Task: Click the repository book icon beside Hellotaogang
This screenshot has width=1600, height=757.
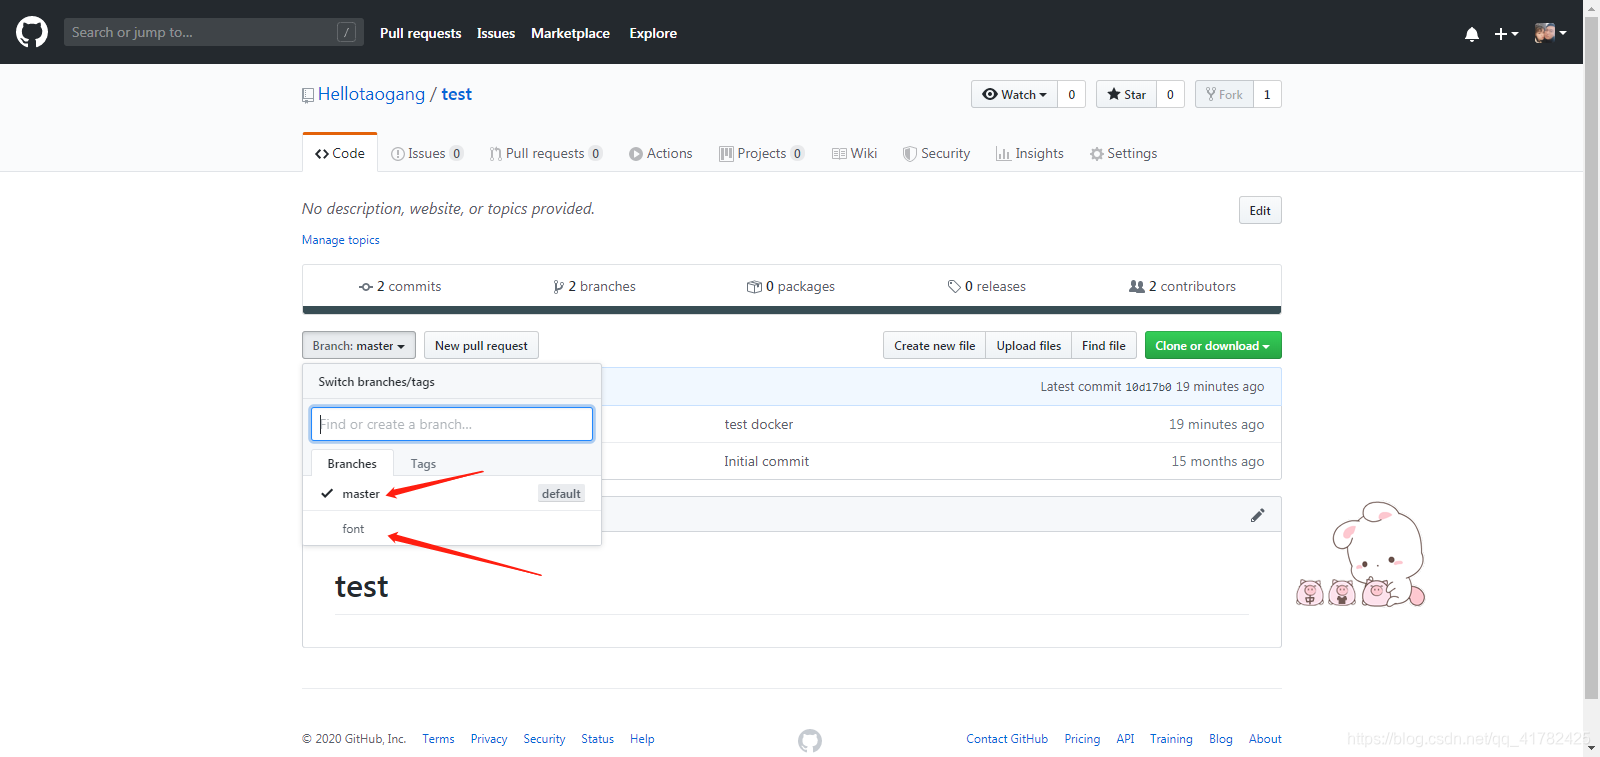Action: point(308,95)
